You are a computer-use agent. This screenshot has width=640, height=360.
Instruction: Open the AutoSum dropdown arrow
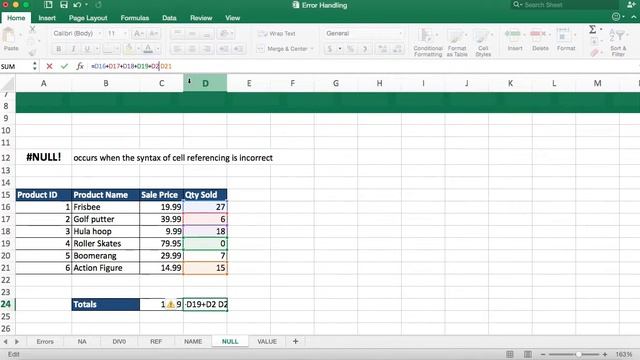click(601, 29)
